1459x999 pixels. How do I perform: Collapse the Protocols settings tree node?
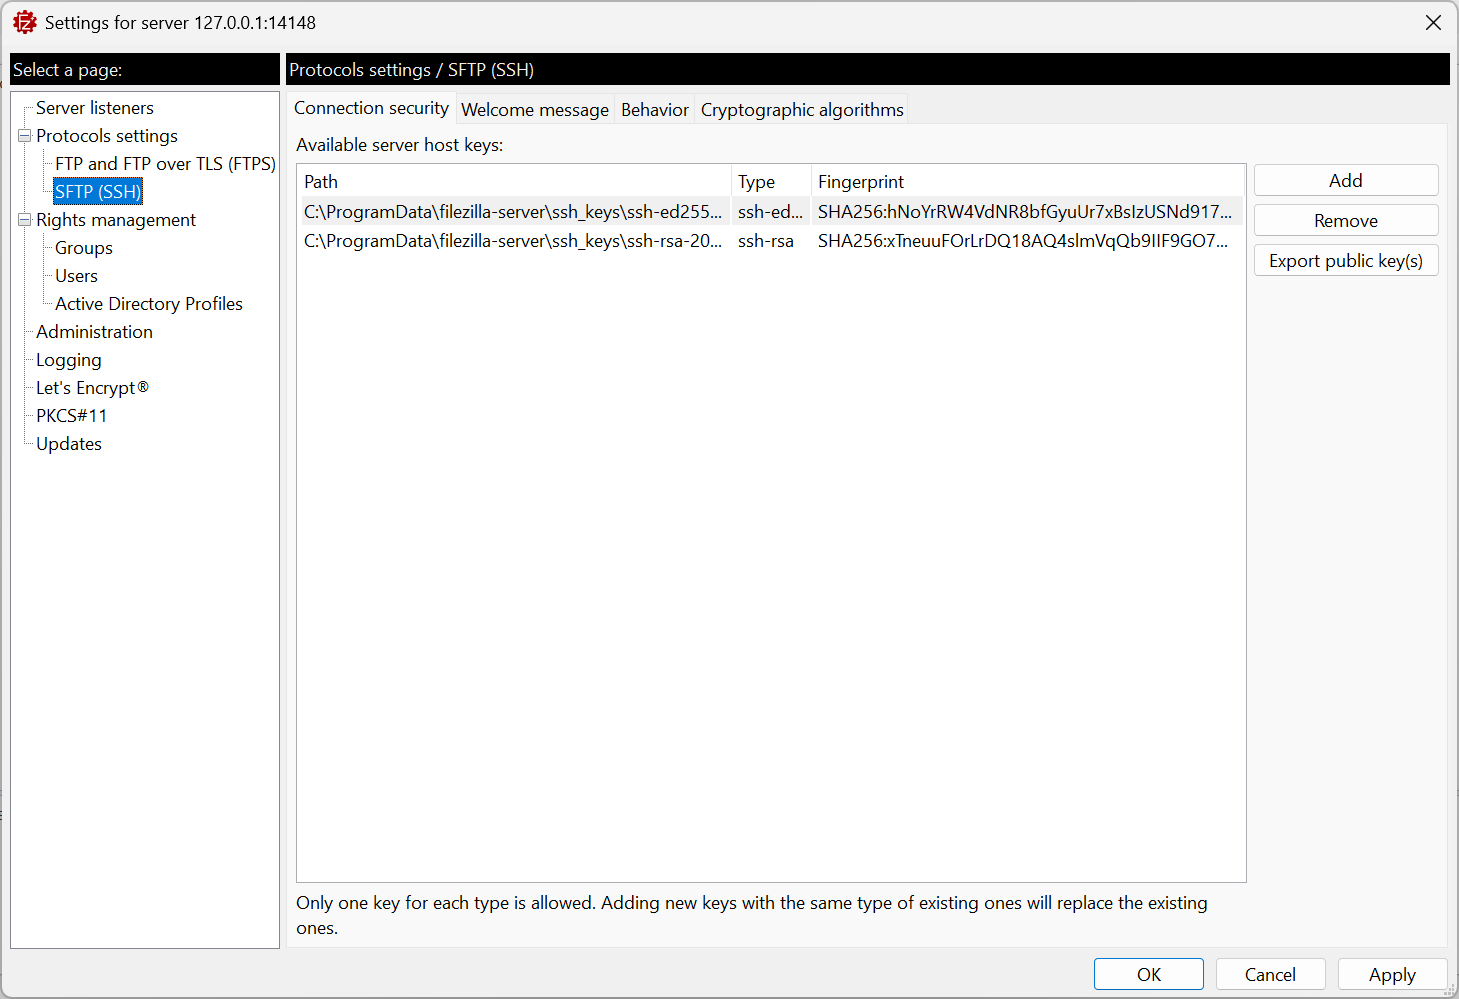click(x=25, y=136)
